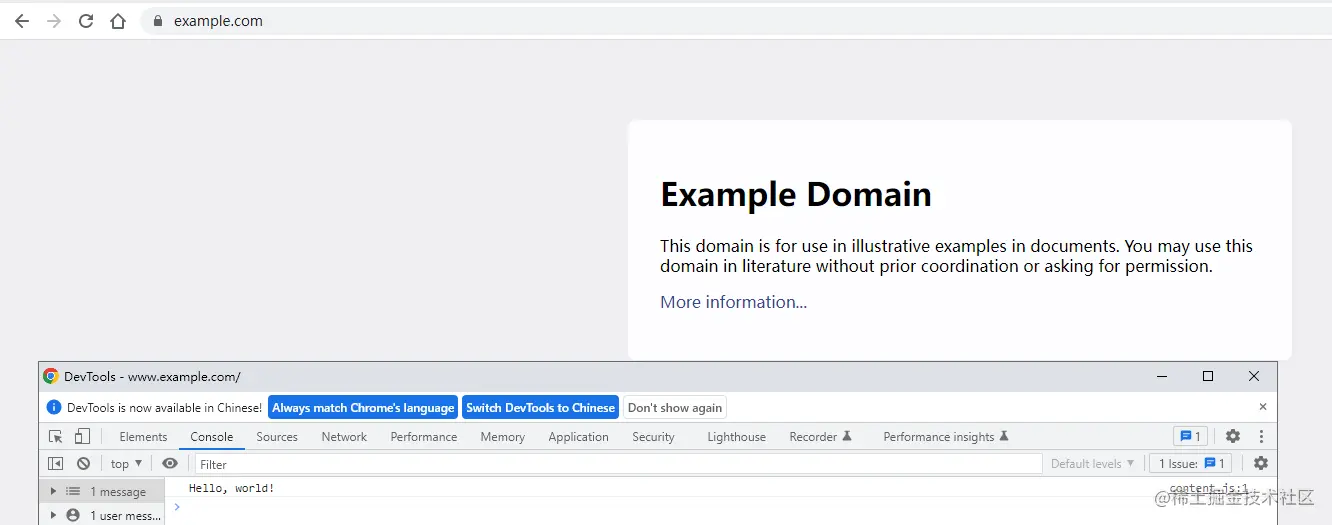This screenshot has height=525, width=1332.
Task: Click the browser forward arrow
Action: [54, 21]
